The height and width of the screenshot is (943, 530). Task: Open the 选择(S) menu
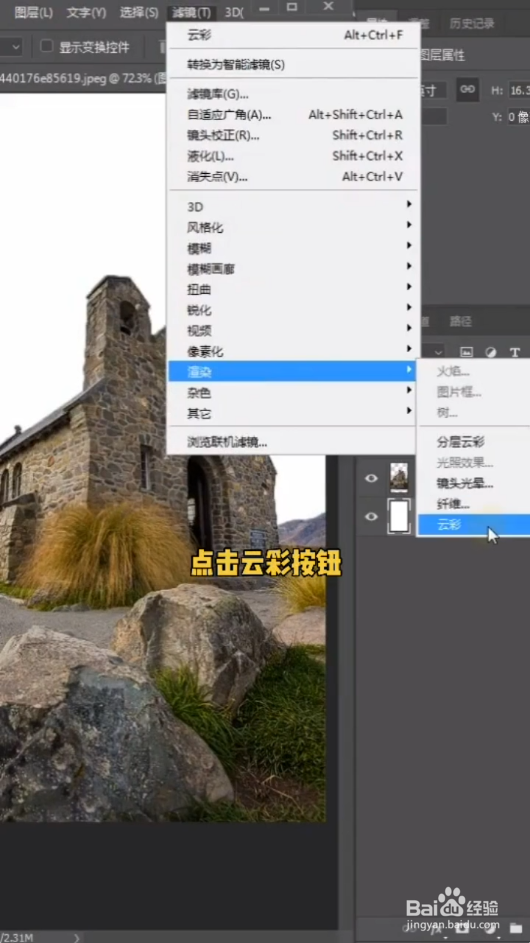[139, 12]
